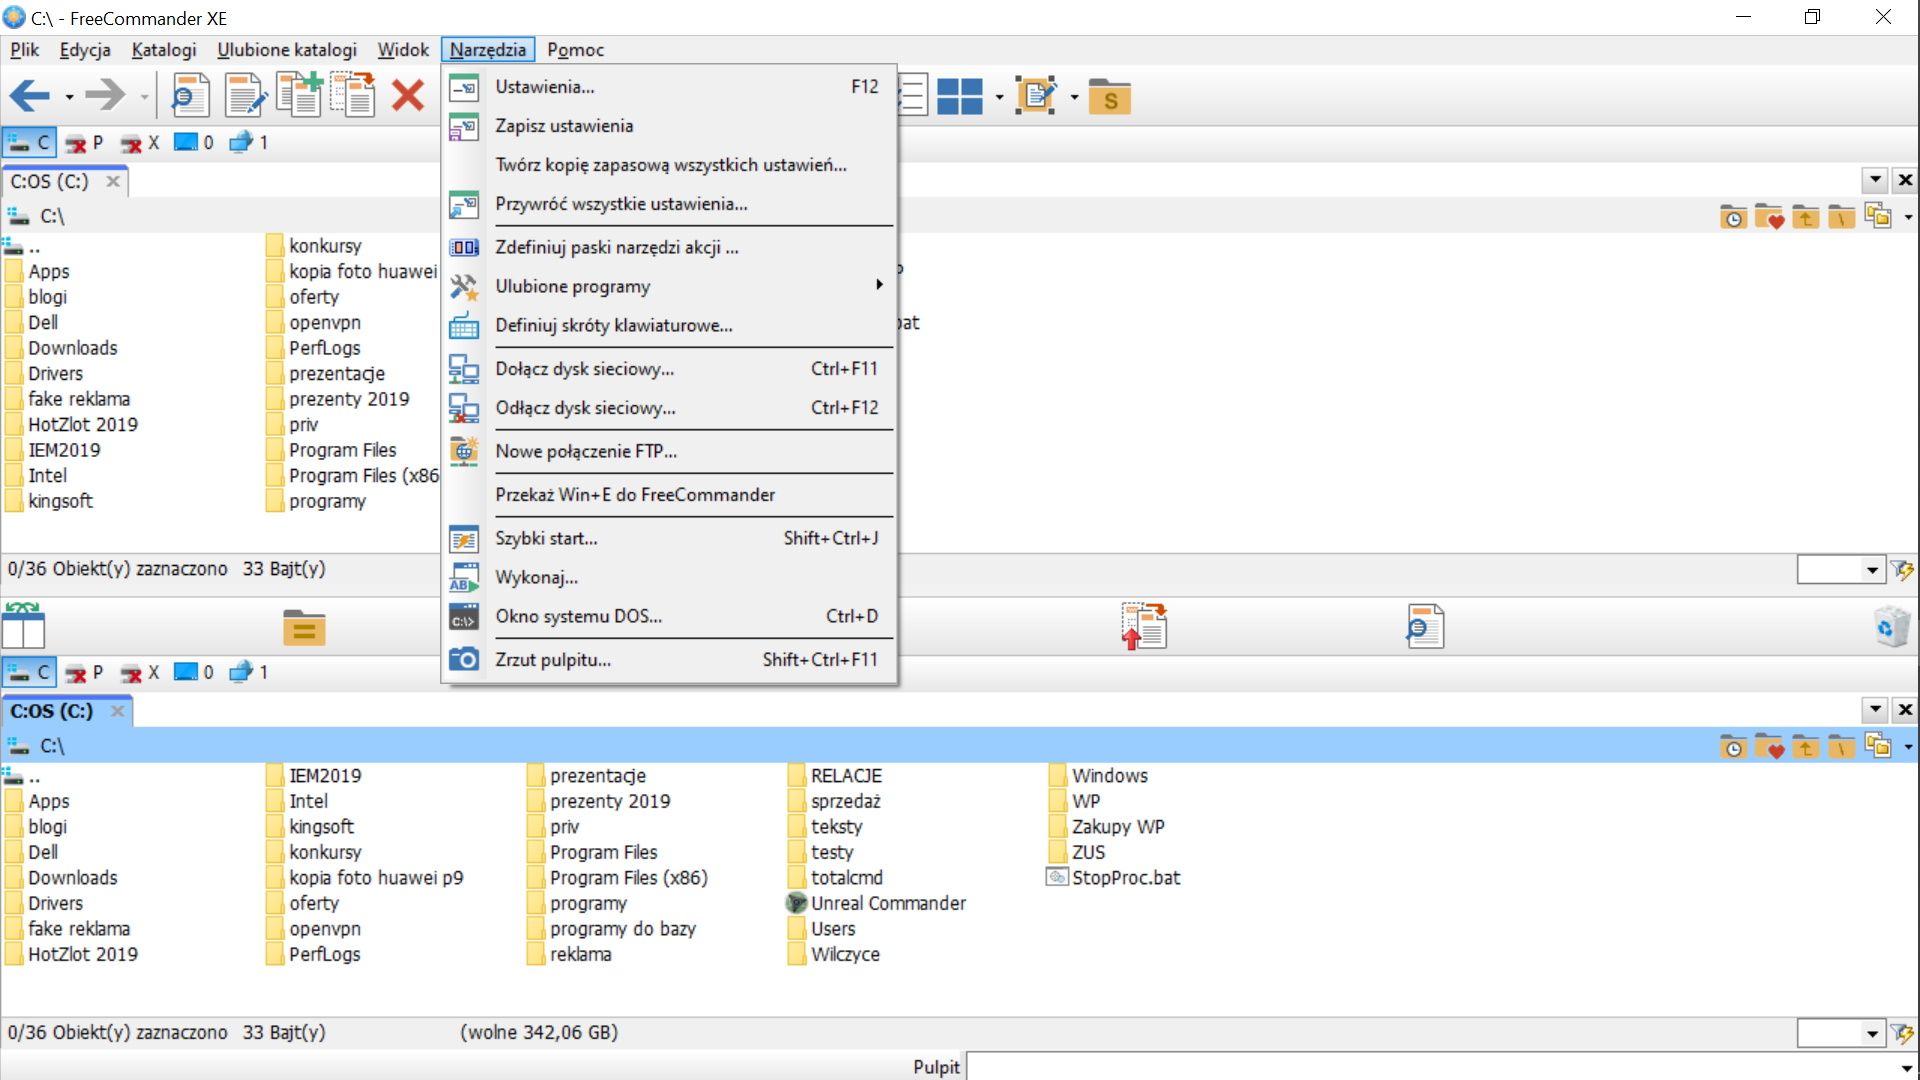1920x1080 pixels.
Task: Click the gray Forward arrow in toolbar
Action: pos(105,96)
